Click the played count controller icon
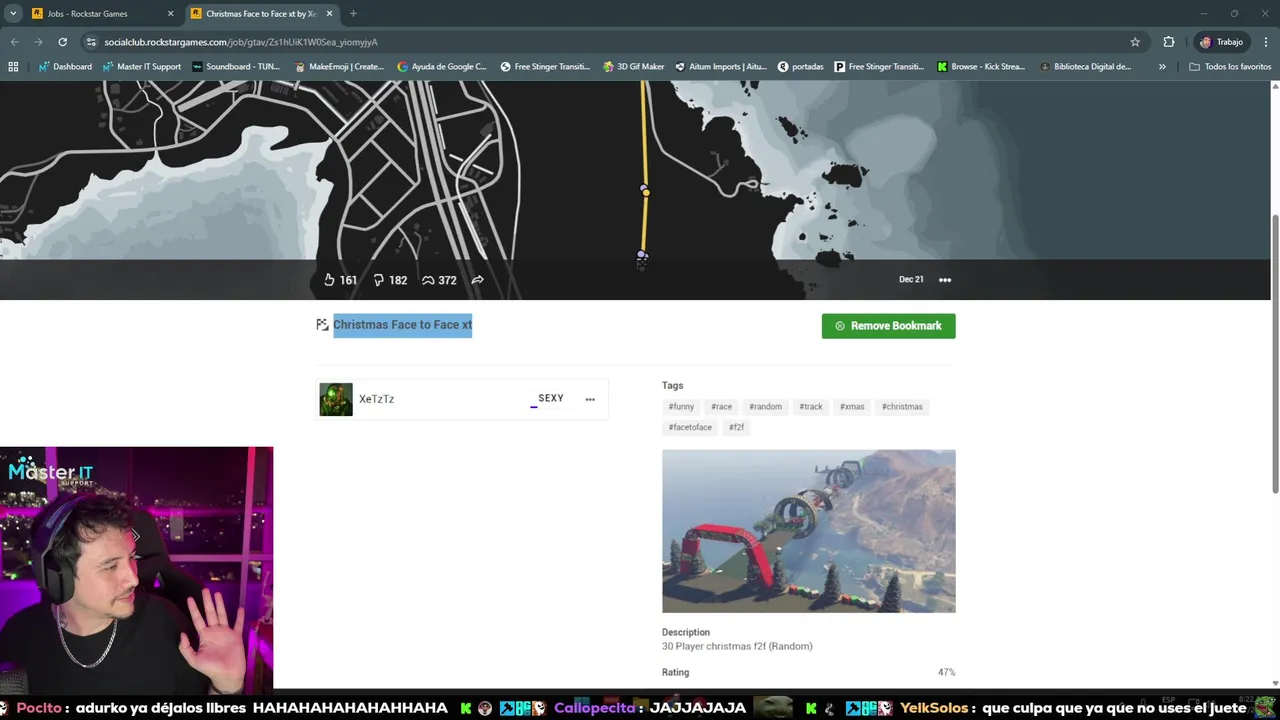The image size is (1280, 720). pyautogui.click(x=428, y=280)
